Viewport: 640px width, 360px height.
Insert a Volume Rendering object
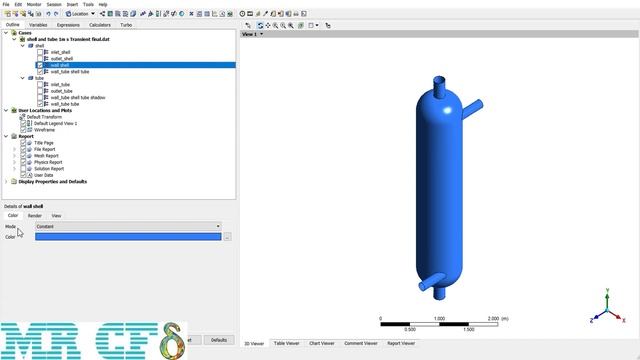[x=133, y=14]
